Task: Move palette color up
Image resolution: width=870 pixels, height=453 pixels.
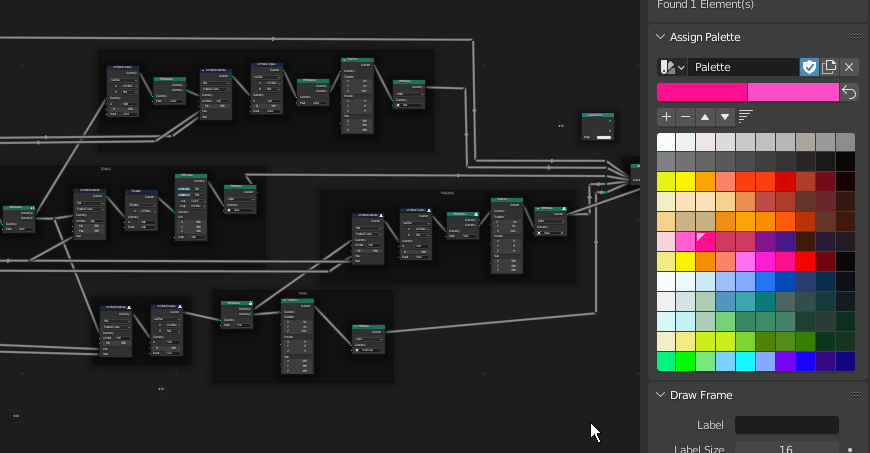Action: [x=705, y=117]
